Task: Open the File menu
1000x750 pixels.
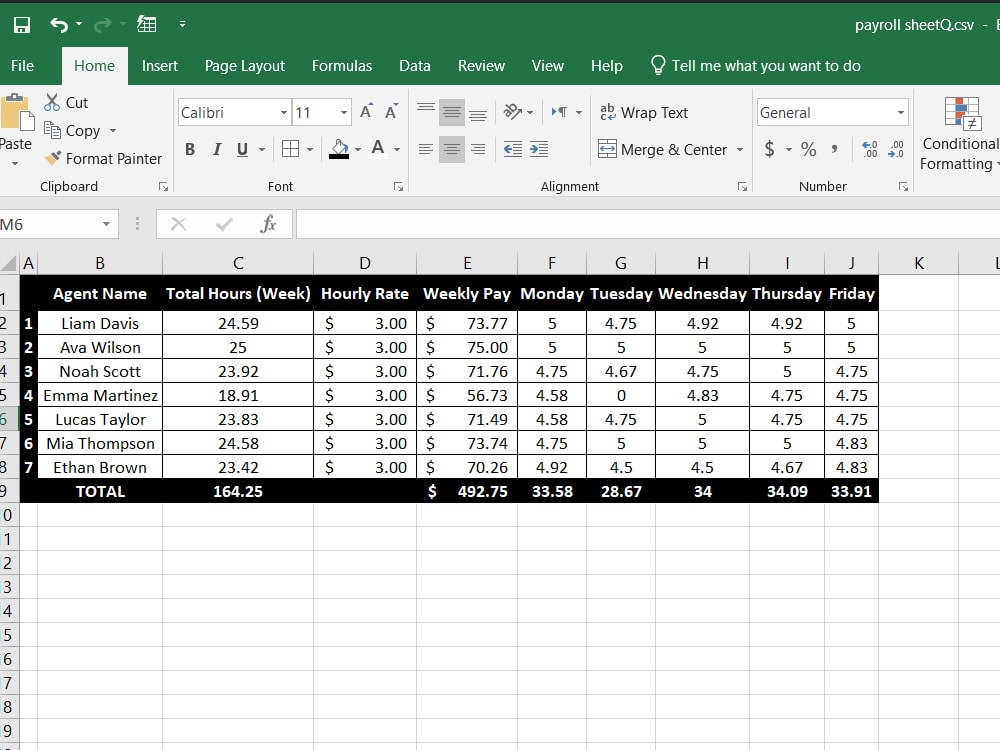Action: 22,66
